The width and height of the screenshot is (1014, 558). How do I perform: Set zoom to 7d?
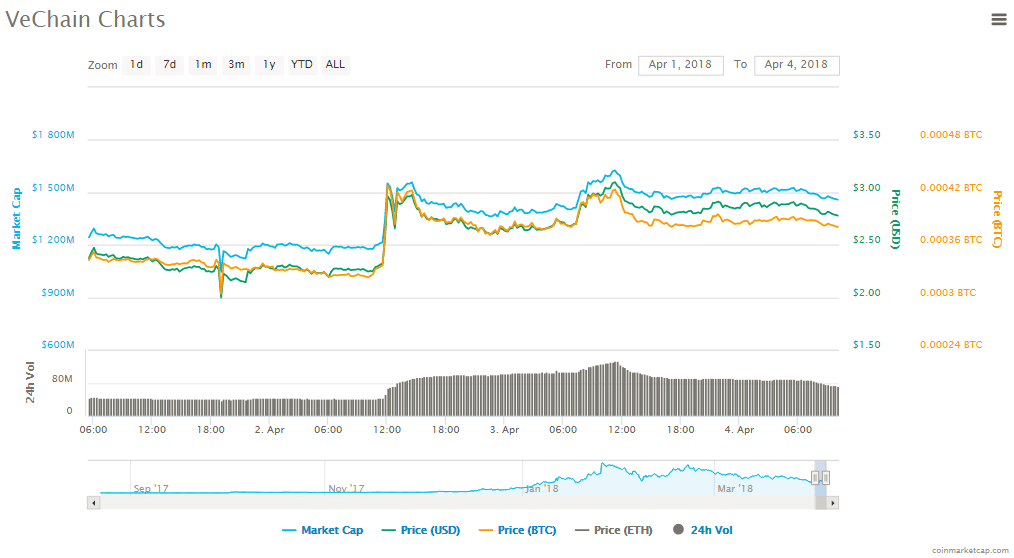169,65
